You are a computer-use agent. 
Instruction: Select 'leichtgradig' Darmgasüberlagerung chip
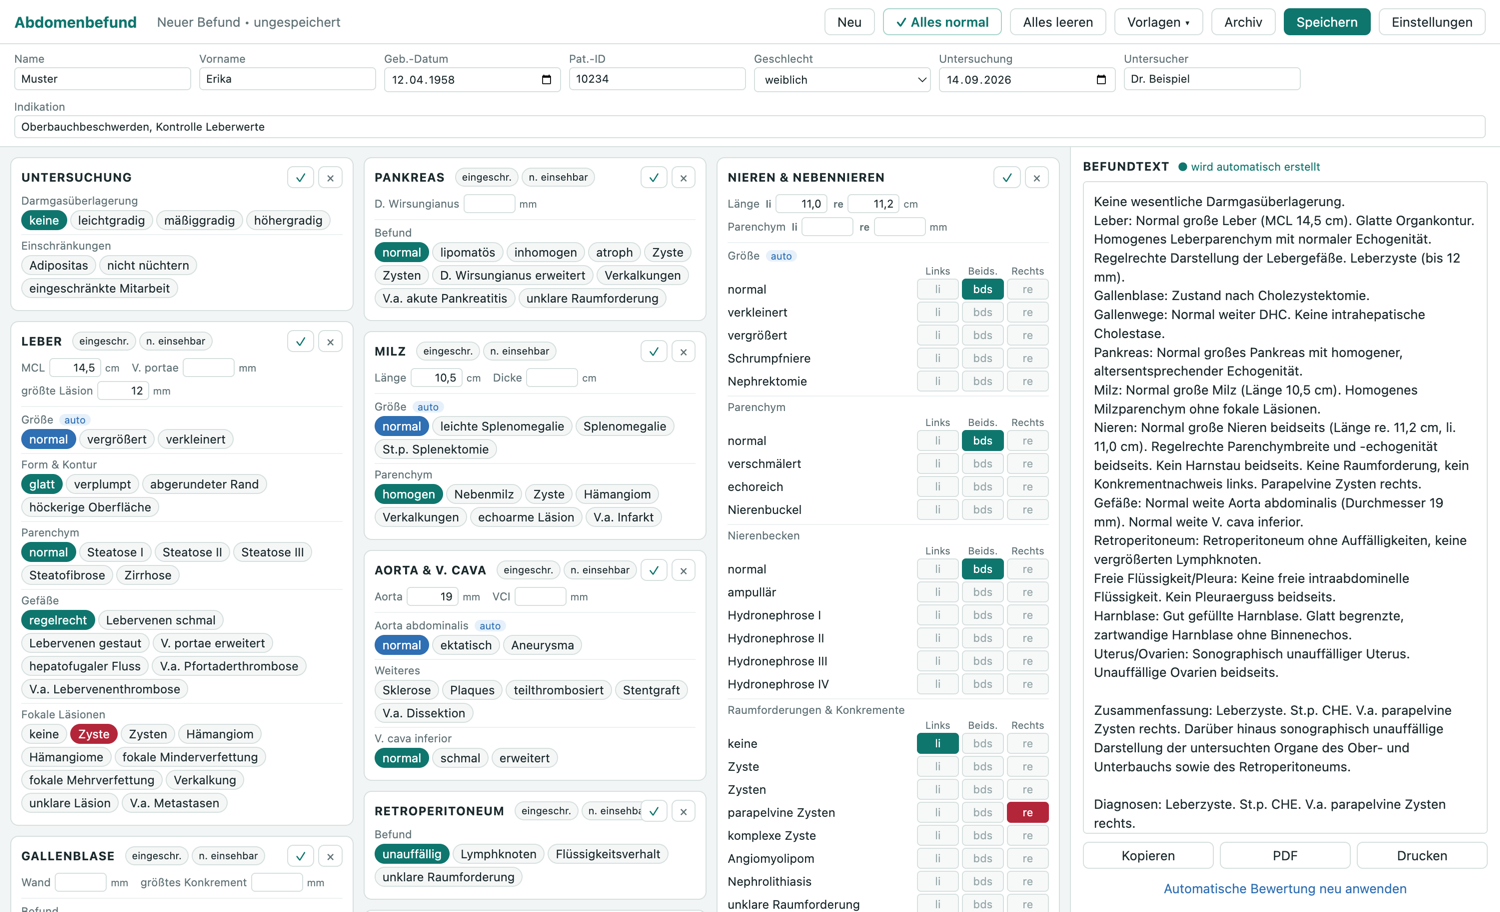[x=111, y=221]
